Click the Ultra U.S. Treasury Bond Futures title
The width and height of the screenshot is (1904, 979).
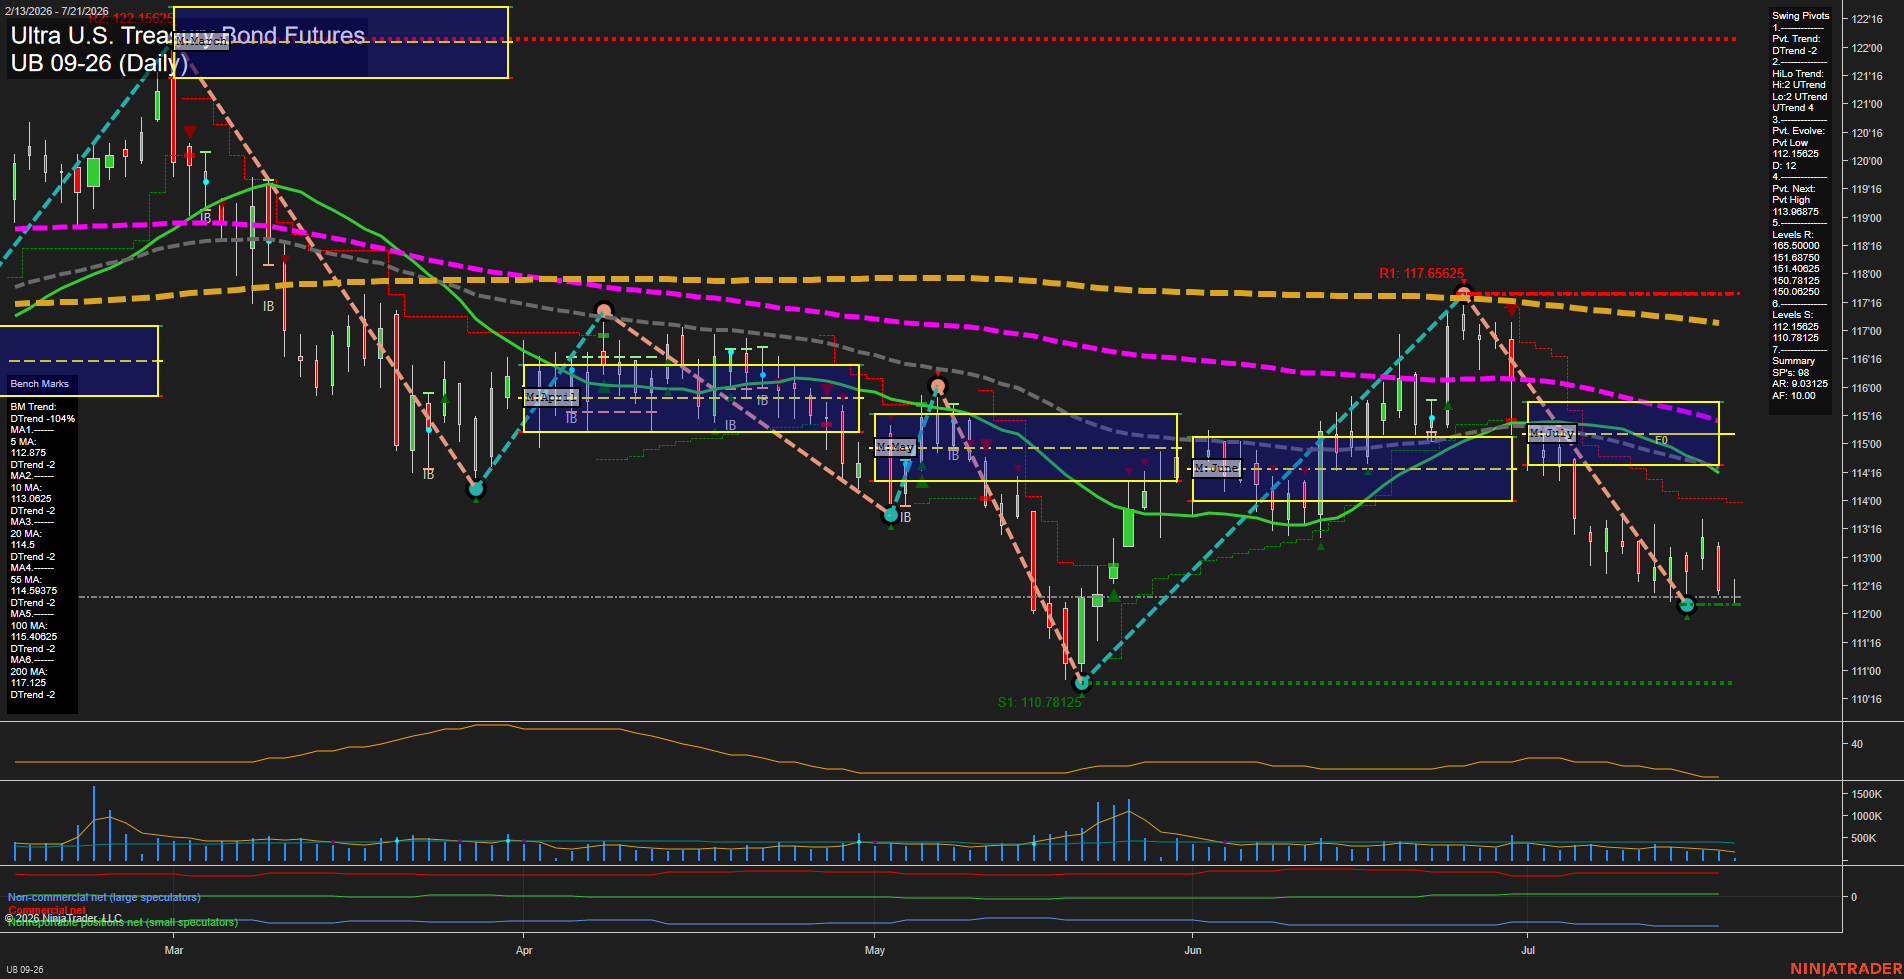tap(188, 36)
